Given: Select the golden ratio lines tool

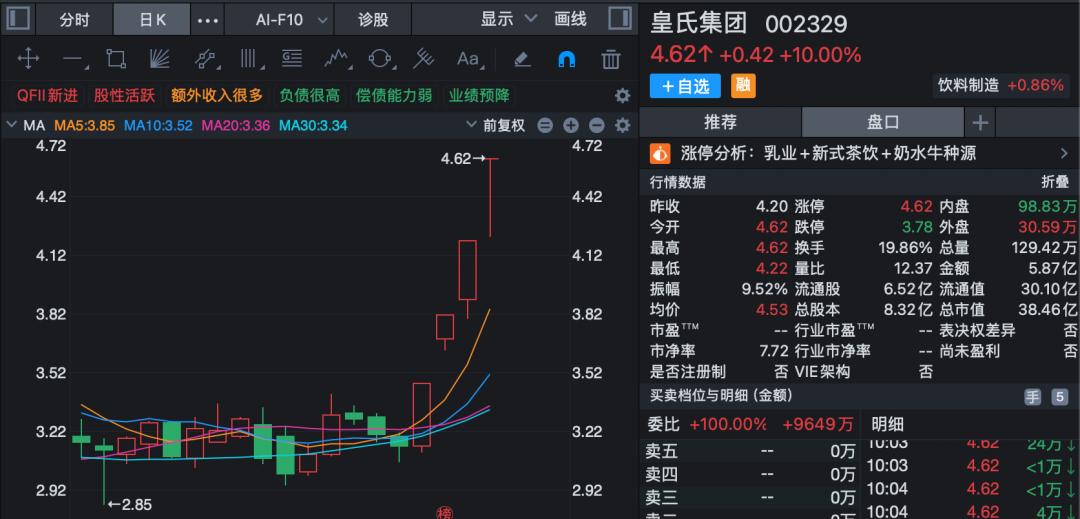Looking at the screenshot, I should point(293,59).
